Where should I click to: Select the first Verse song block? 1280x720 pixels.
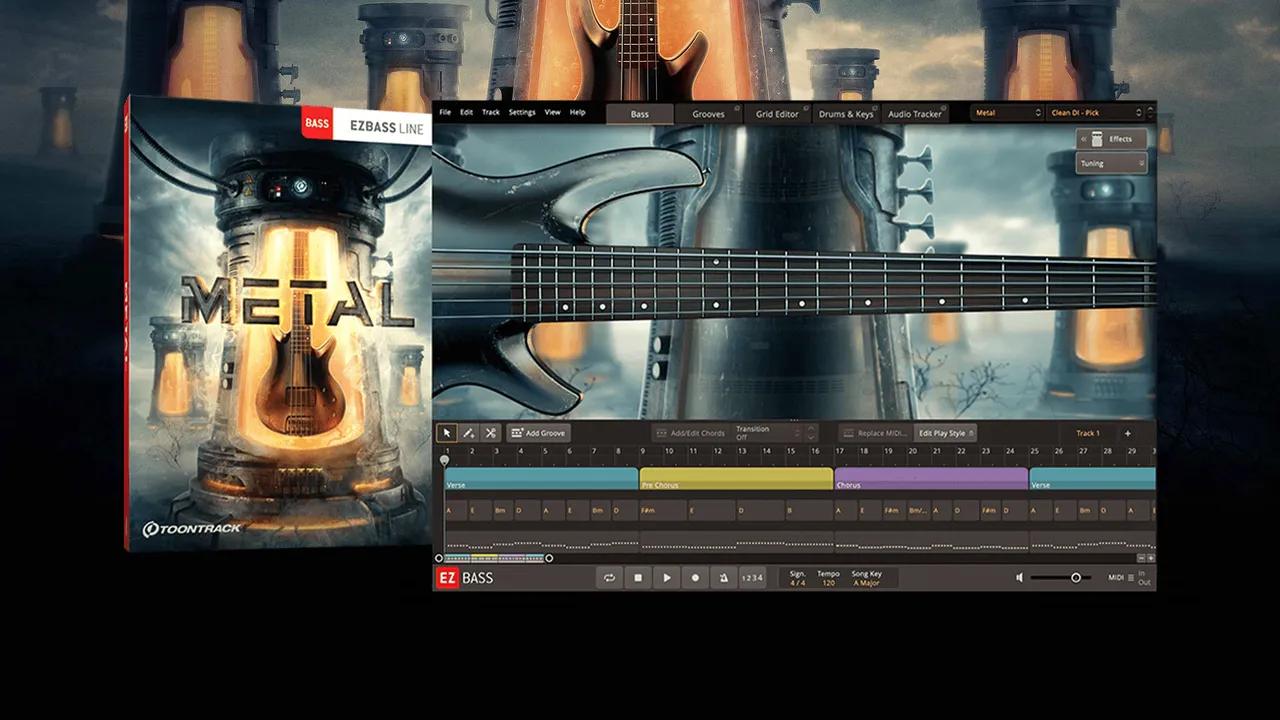[541, 479]
